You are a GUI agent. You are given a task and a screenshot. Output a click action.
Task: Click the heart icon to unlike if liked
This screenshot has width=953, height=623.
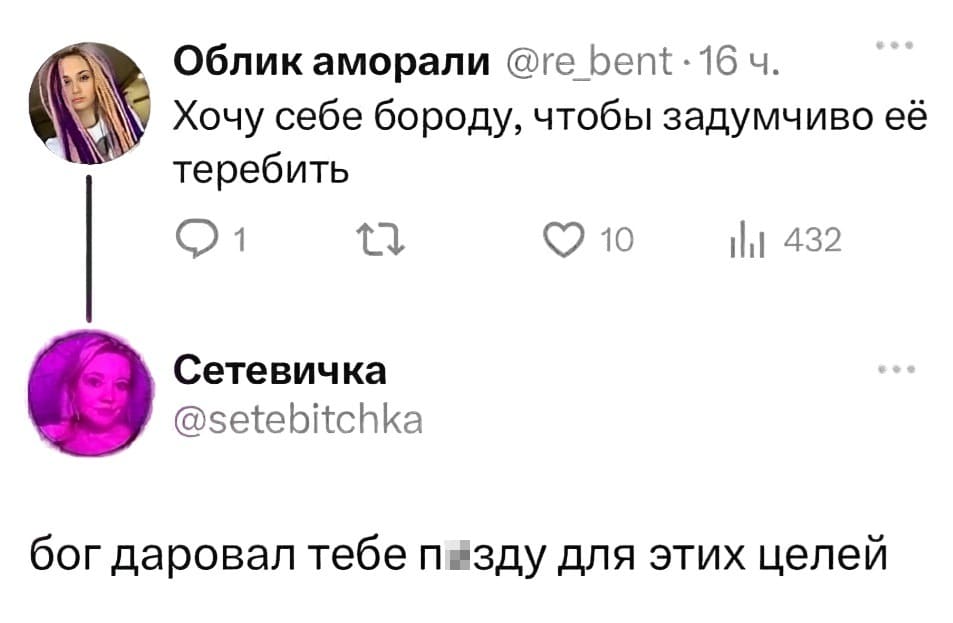565,237
